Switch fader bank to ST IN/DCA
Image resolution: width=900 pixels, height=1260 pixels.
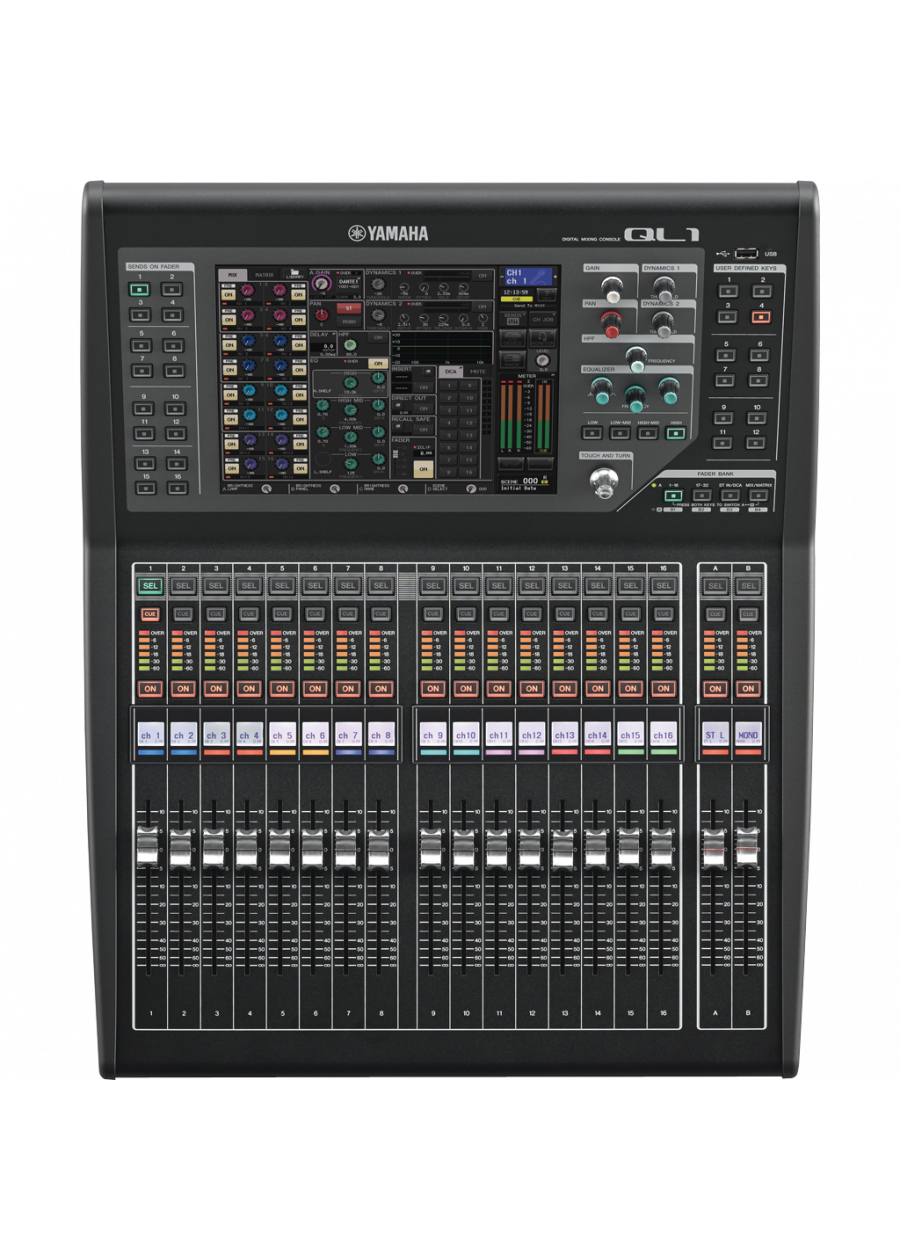pyautogui.click(x=730, y=495)
